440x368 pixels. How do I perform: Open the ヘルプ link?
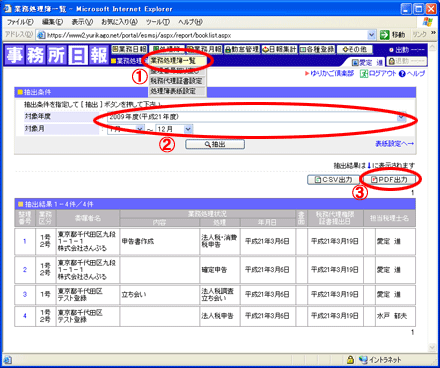[416, 73]
